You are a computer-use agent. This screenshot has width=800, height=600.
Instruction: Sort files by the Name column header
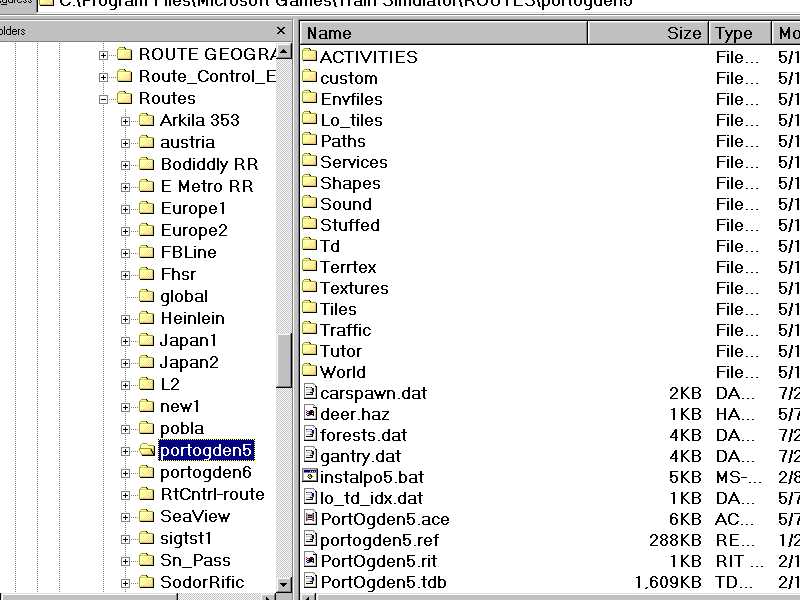tap(444, 33)
